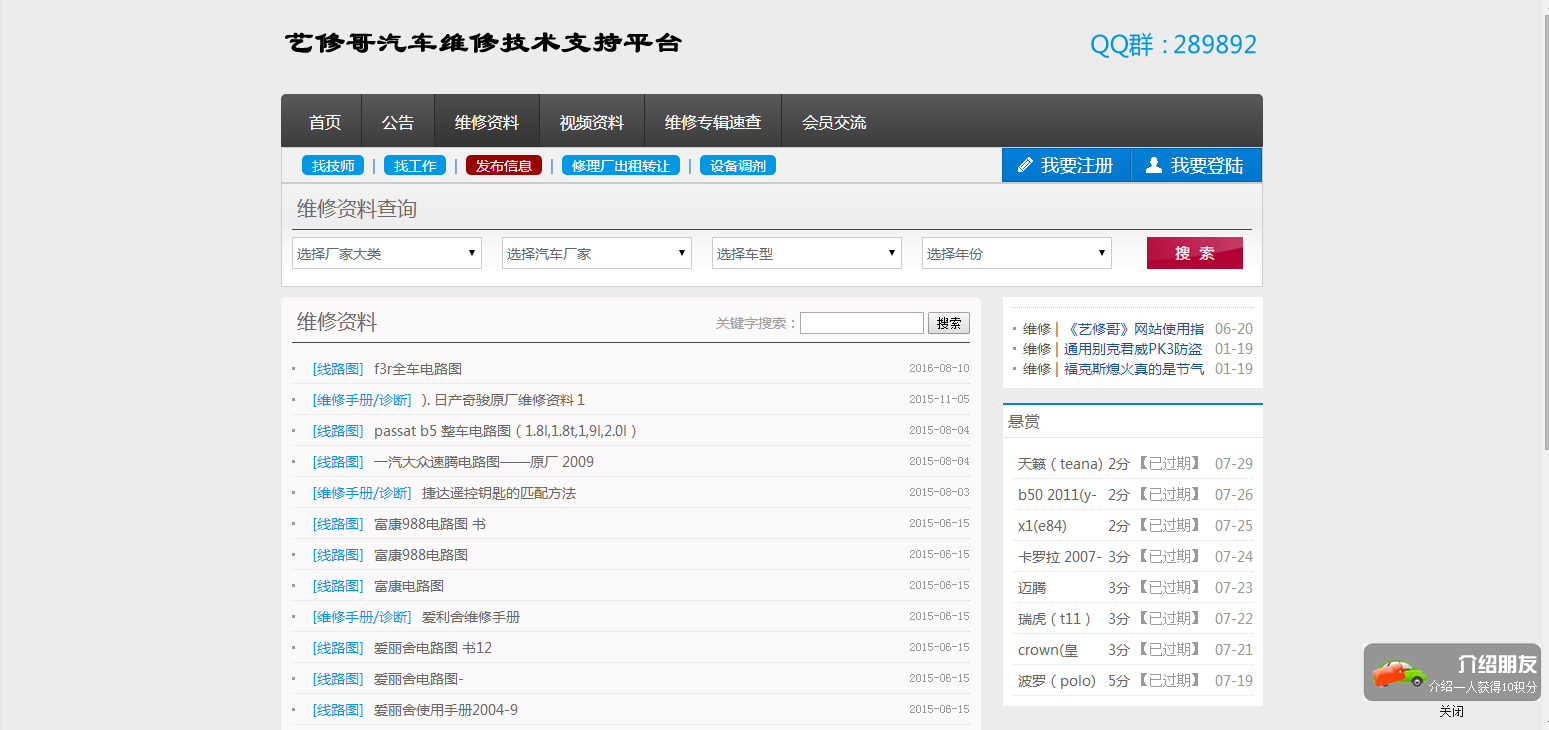Open 一汽大众速腾电路图 原厂 2009
Screen dimensions: 1549x730
[484, 462]
